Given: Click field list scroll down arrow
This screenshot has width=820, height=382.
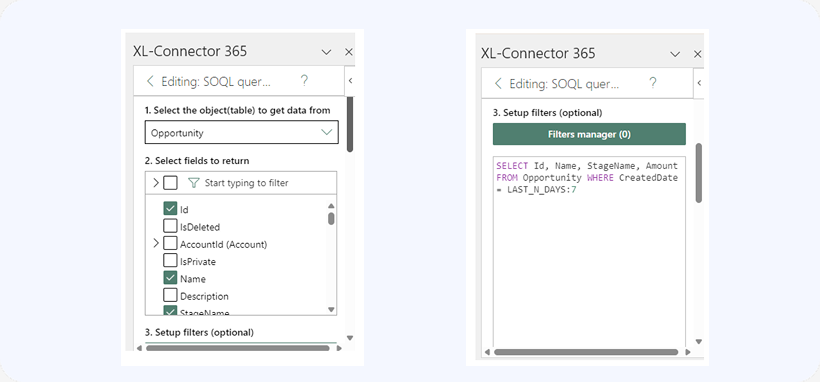Looking at the screenshot, I should point(331,309).
